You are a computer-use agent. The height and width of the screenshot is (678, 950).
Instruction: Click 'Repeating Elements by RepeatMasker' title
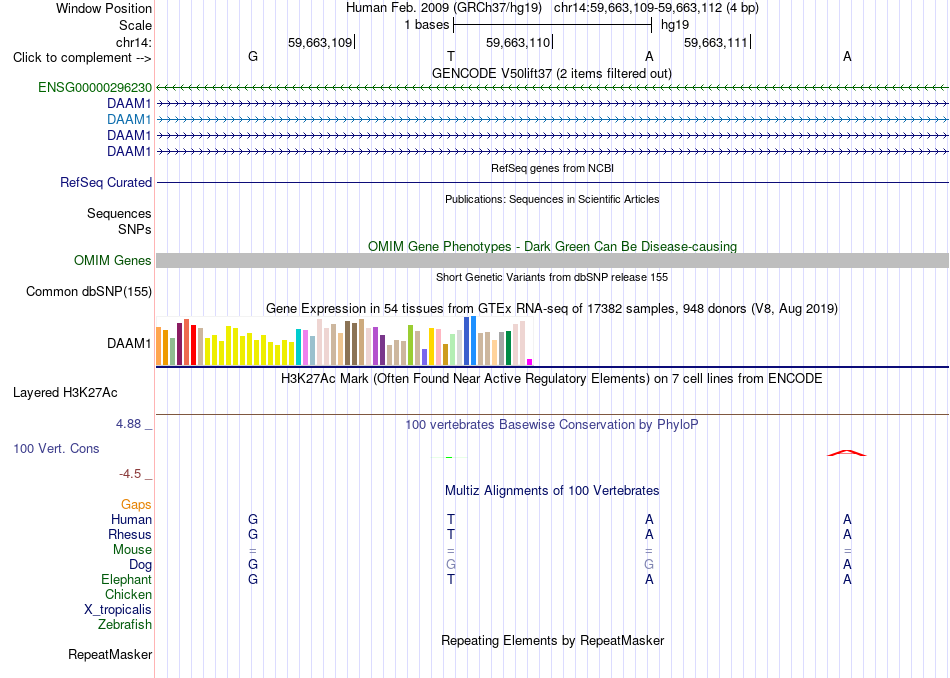(552, 640)
